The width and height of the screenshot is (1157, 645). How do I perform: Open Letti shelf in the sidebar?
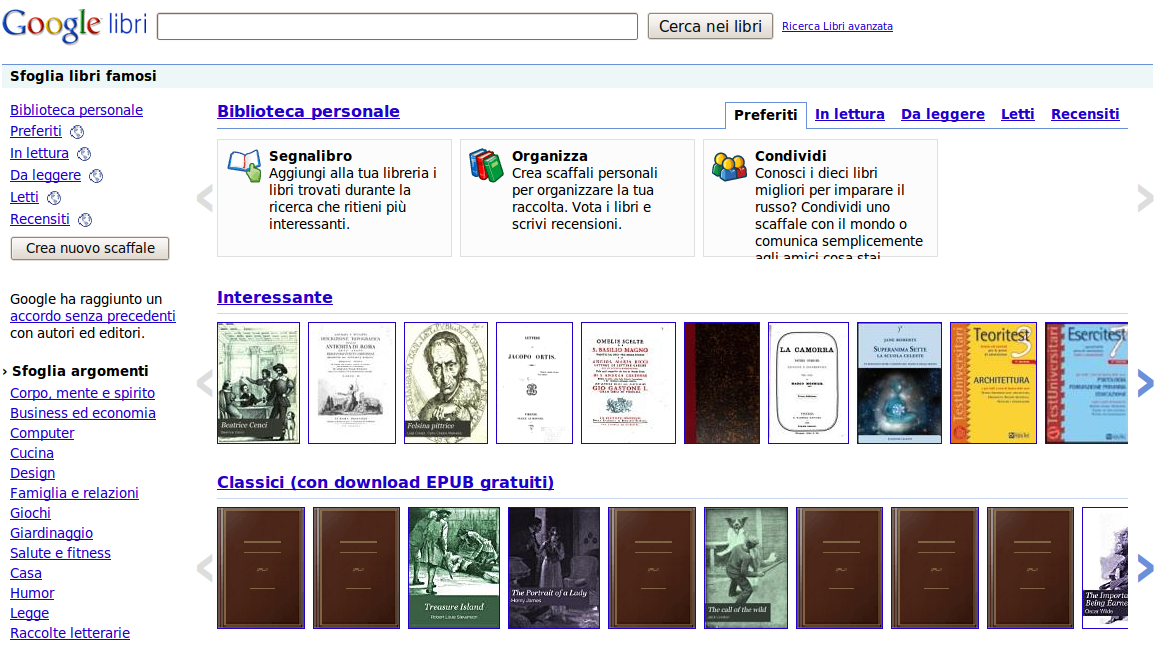point(24,197)
